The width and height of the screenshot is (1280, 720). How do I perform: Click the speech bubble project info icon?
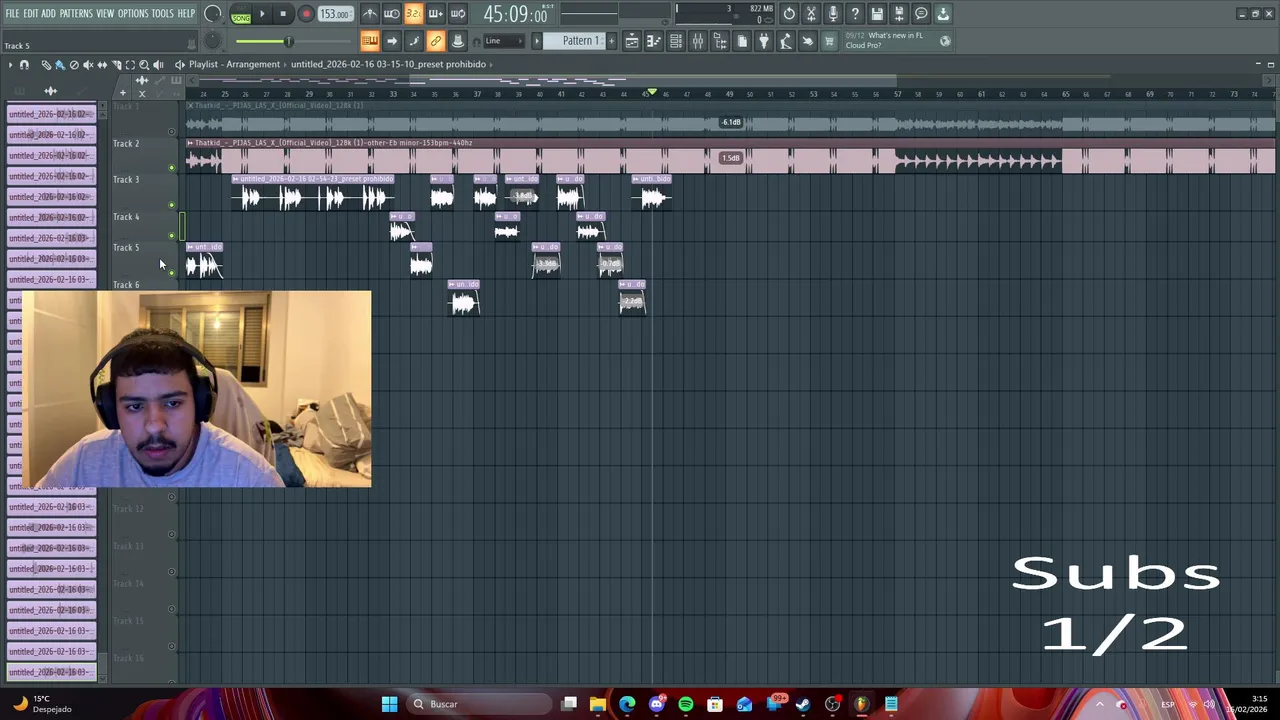pyautogui.click(x=921, y=14)
